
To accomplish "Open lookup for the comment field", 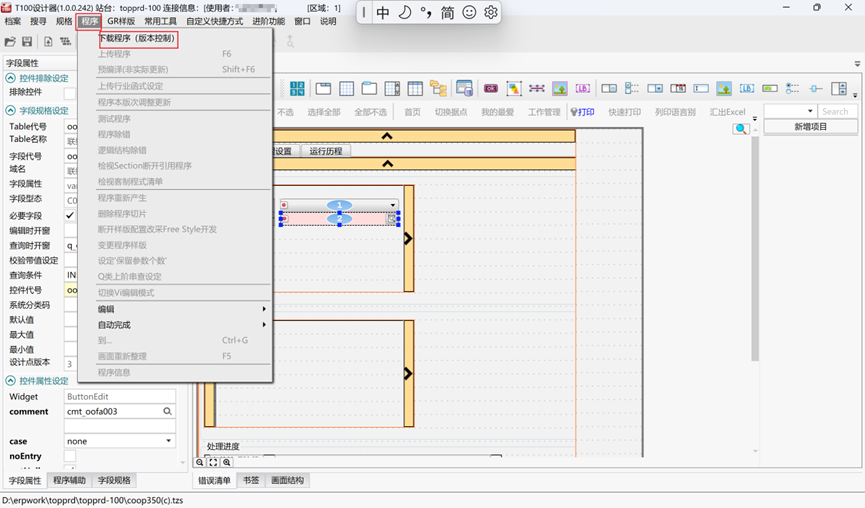I will point(167,411).
